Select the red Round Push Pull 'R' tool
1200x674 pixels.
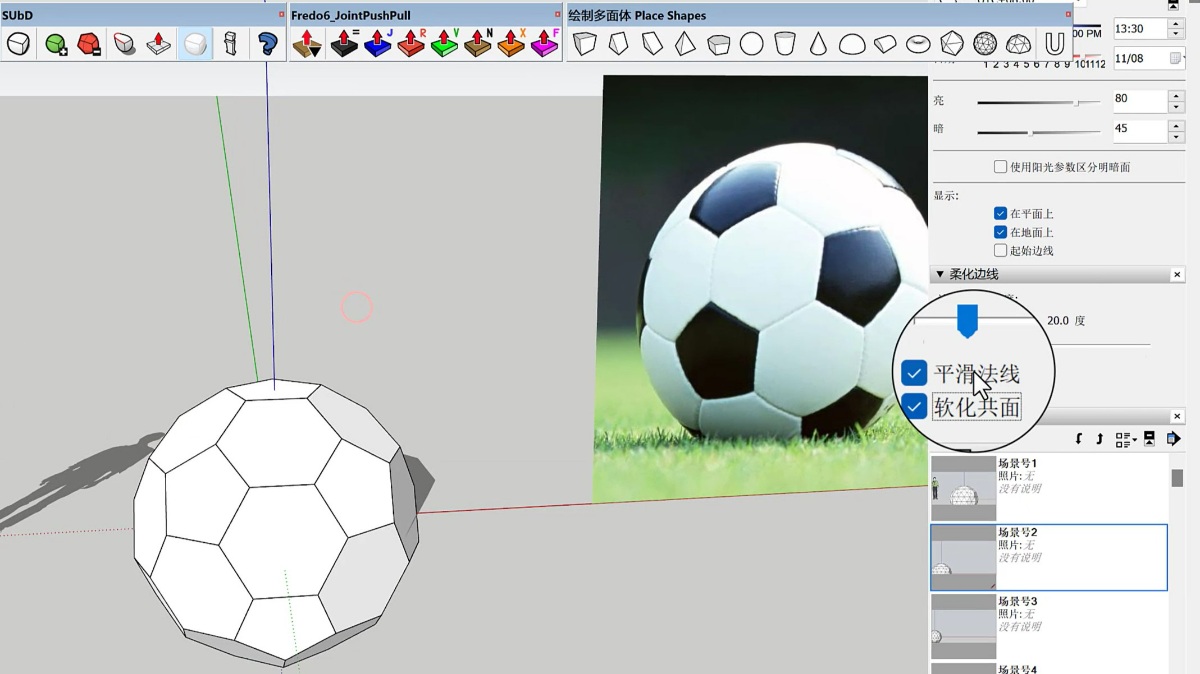click(x=411, y=44)
